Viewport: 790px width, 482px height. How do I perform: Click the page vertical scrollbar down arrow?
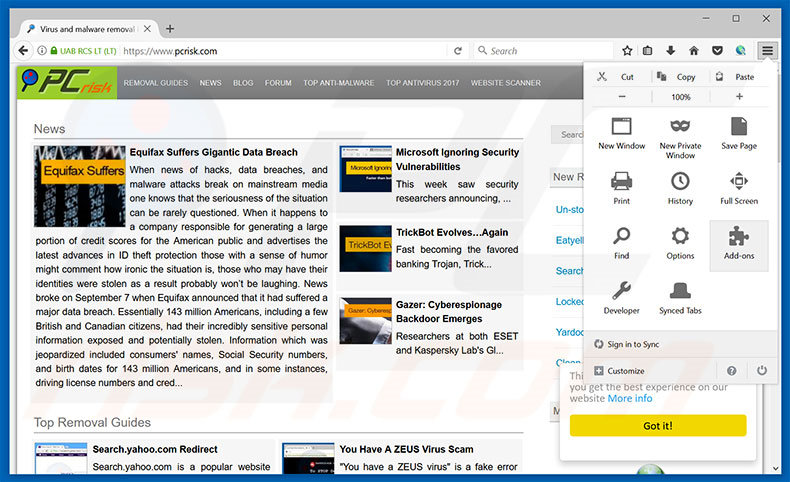pos(776,468)
